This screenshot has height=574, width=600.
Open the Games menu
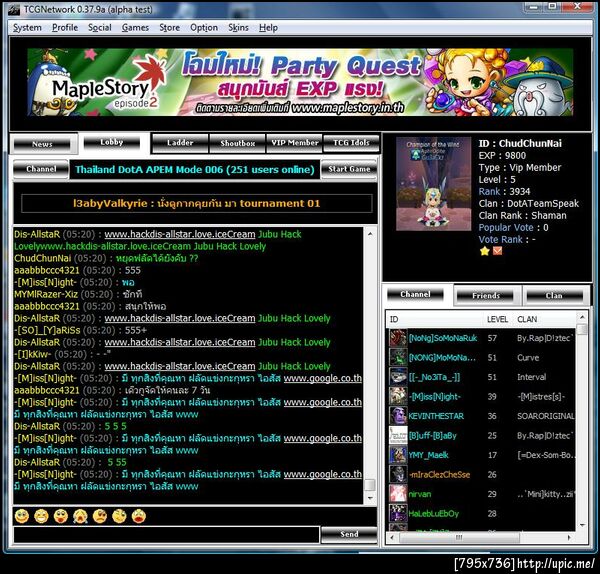[135, 28]
